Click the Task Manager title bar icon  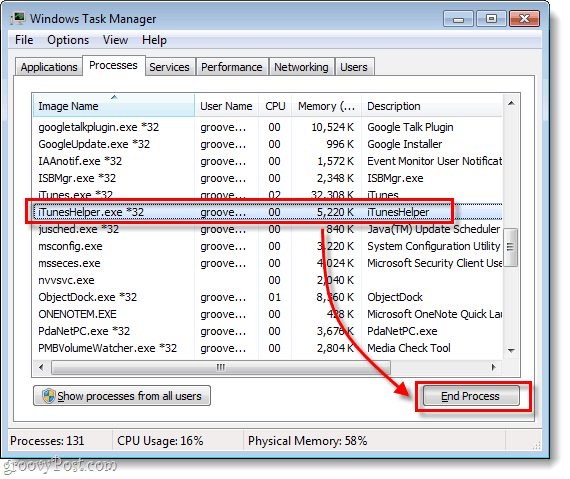[x=18, y=19]
